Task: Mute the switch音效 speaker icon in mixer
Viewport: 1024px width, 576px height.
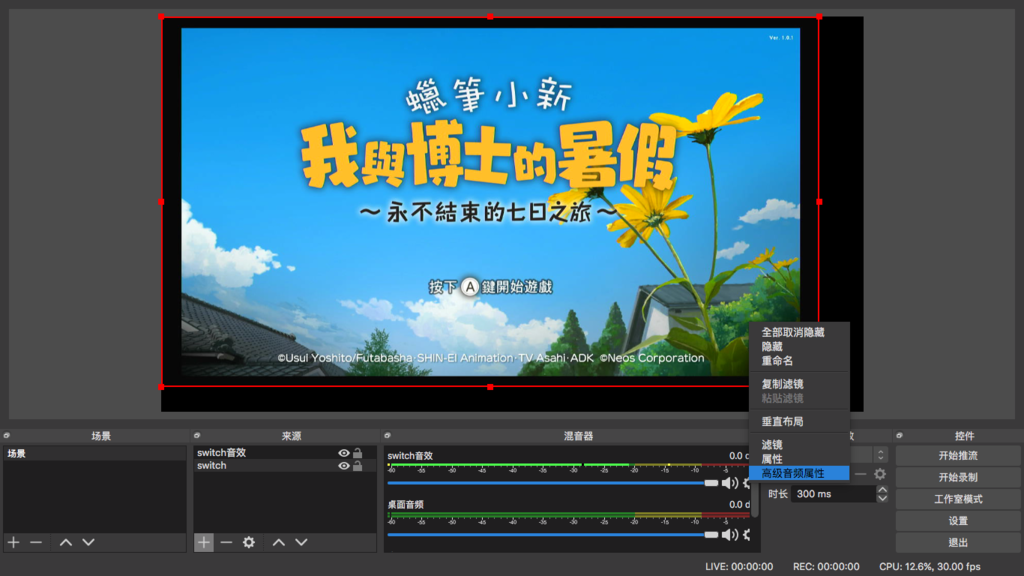Action: [x=728, y=483]
